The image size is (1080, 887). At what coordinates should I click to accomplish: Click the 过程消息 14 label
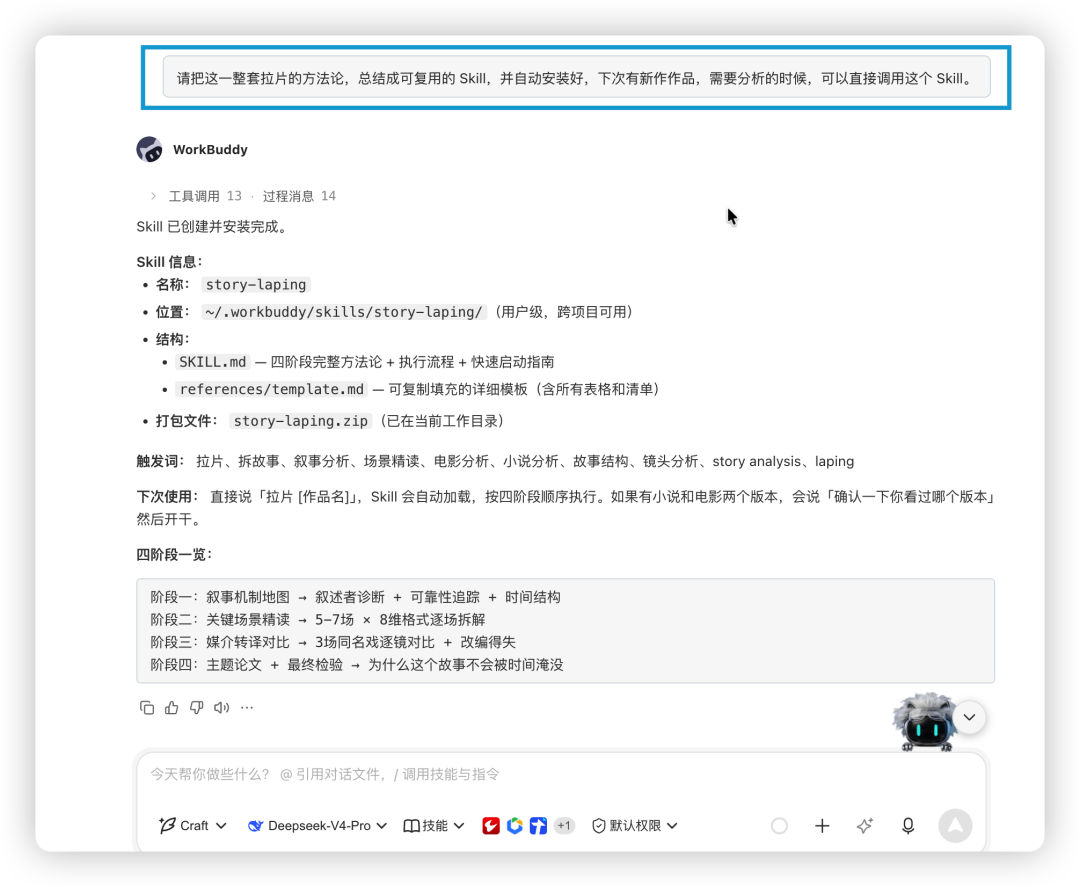pos(299,196)
